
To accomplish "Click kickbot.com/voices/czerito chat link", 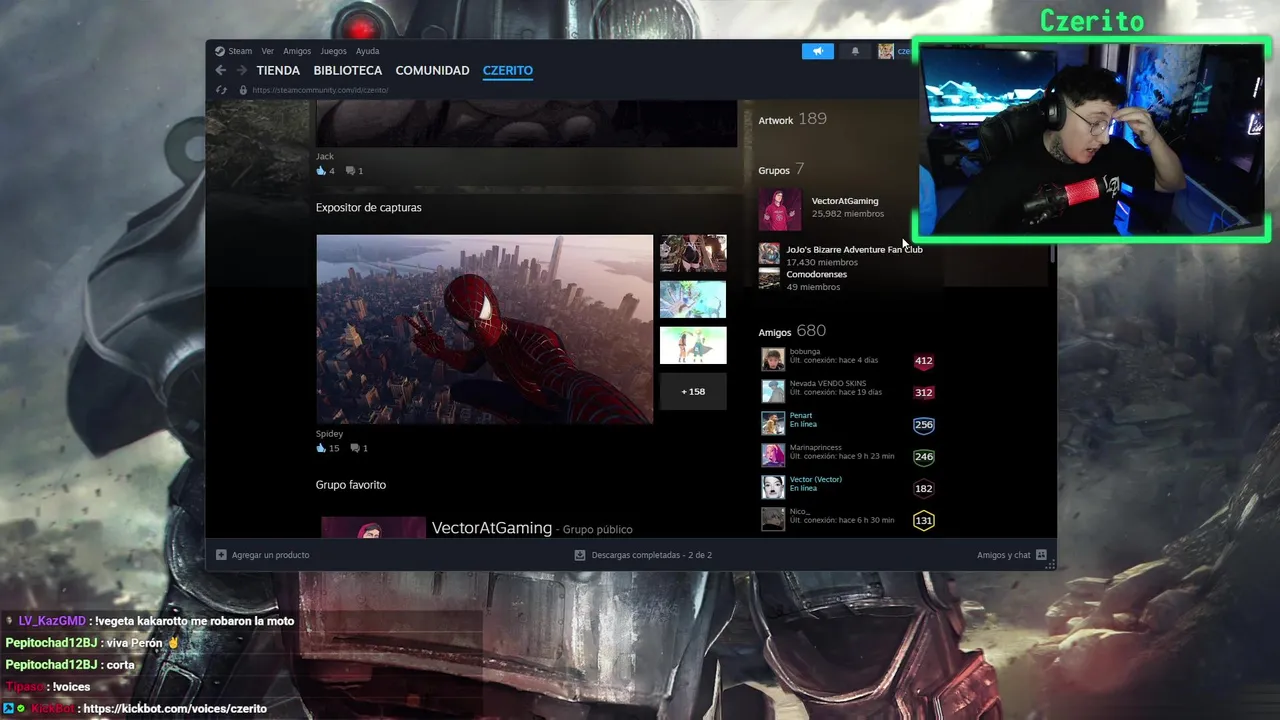I will [175, 709].
